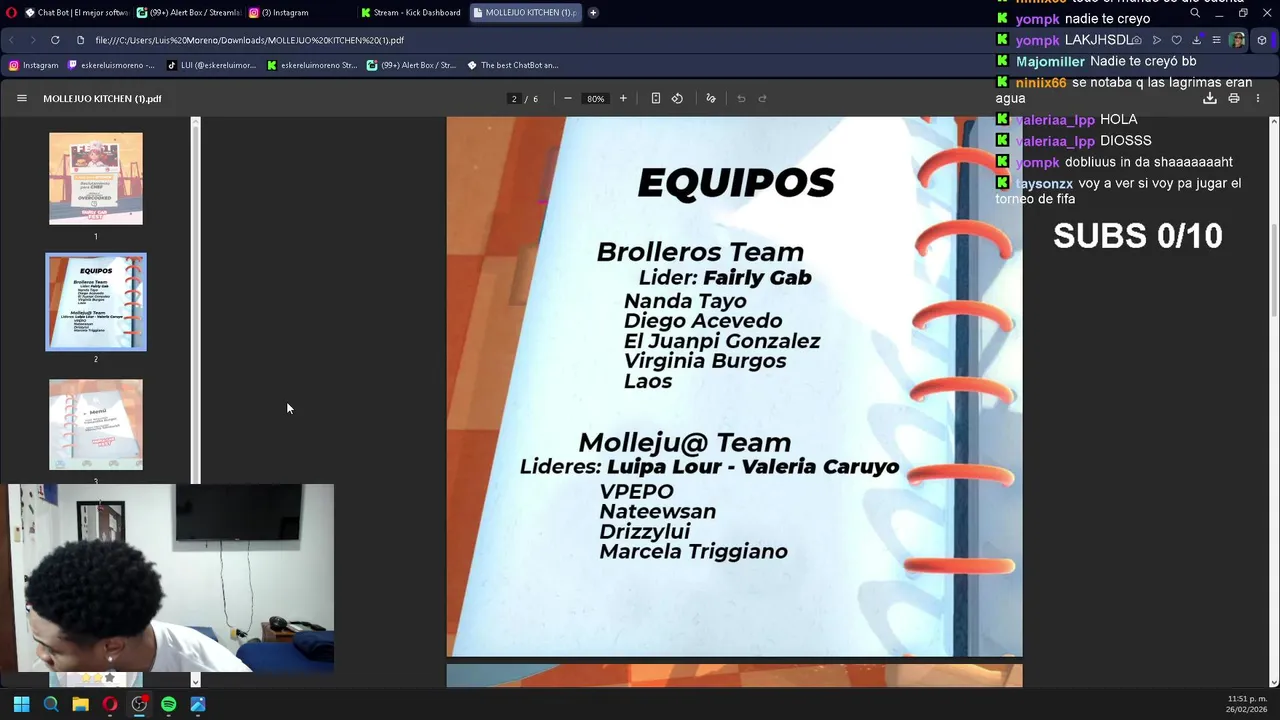Switch to Stream - Kick Dashboard tab
Screen dimensions: 1280x720
[411, 12]
